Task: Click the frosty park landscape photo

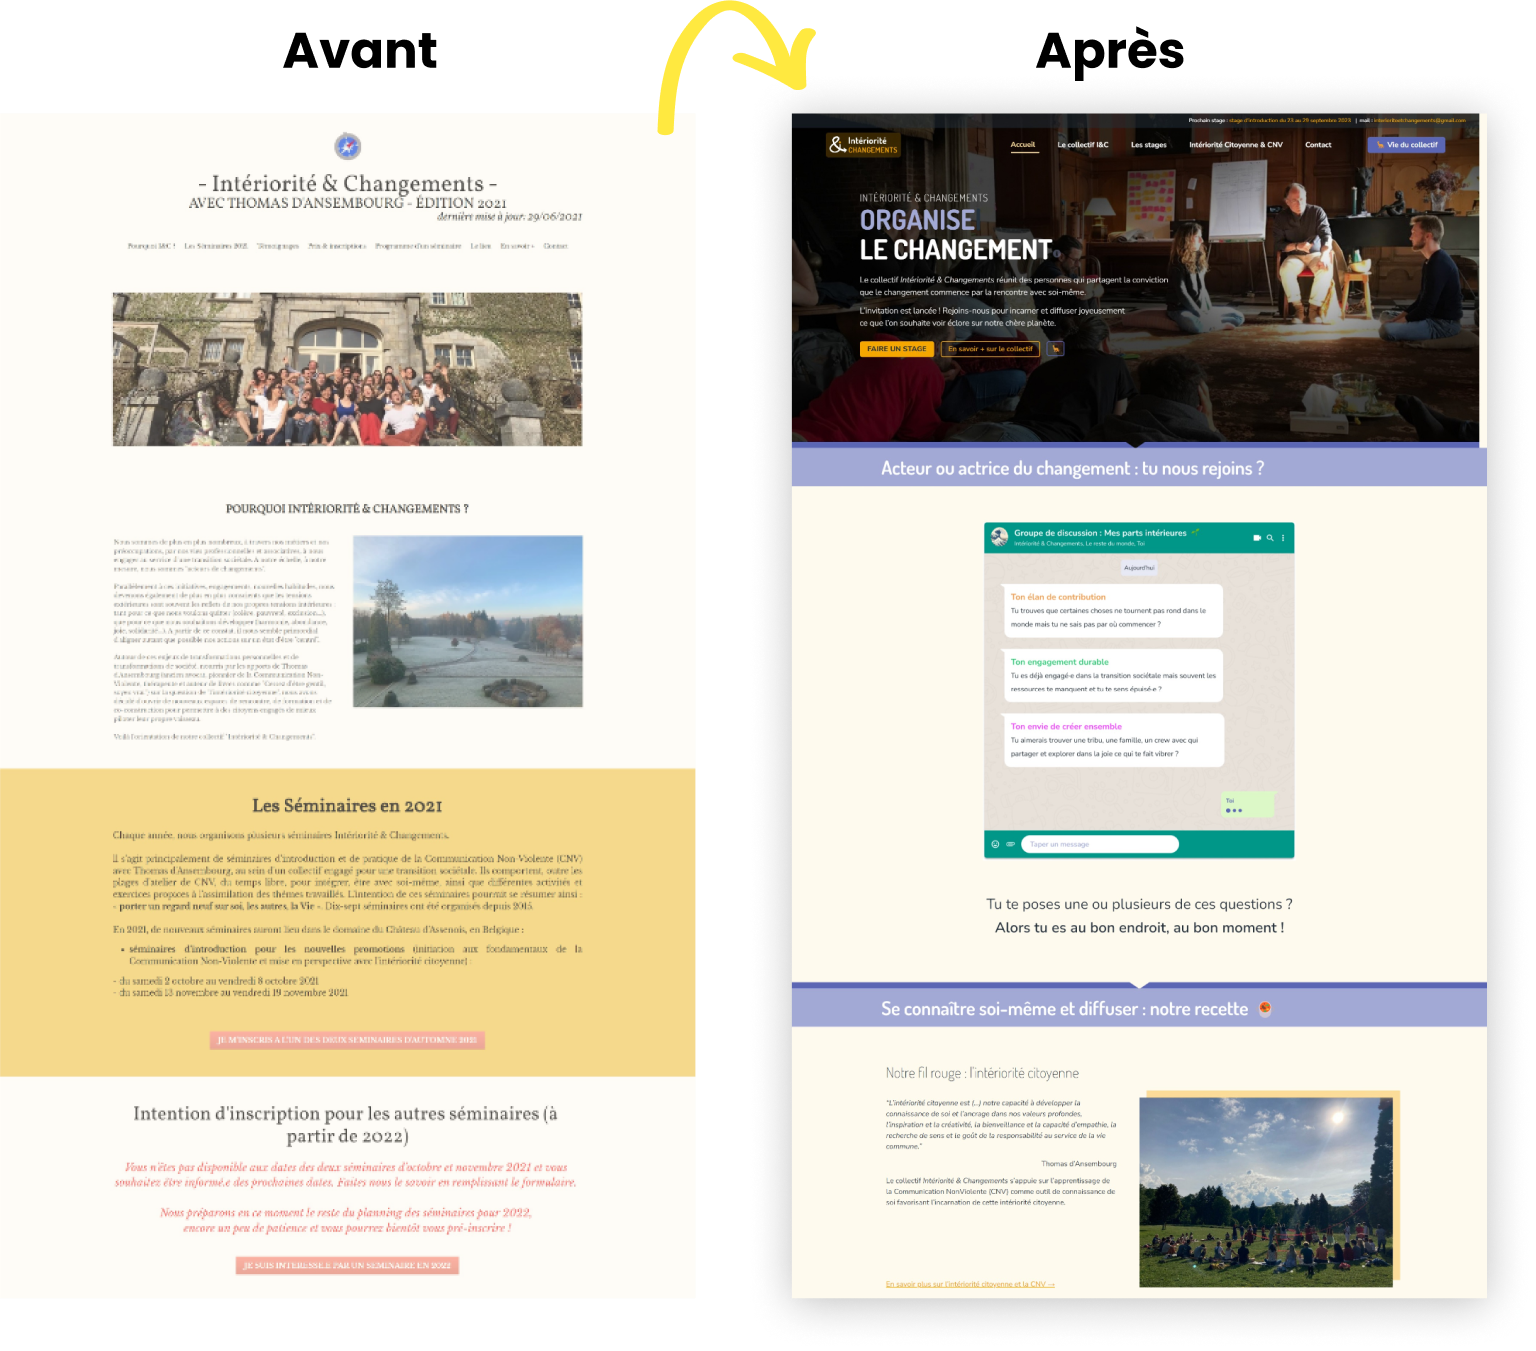Action: (x=468, y=621)
